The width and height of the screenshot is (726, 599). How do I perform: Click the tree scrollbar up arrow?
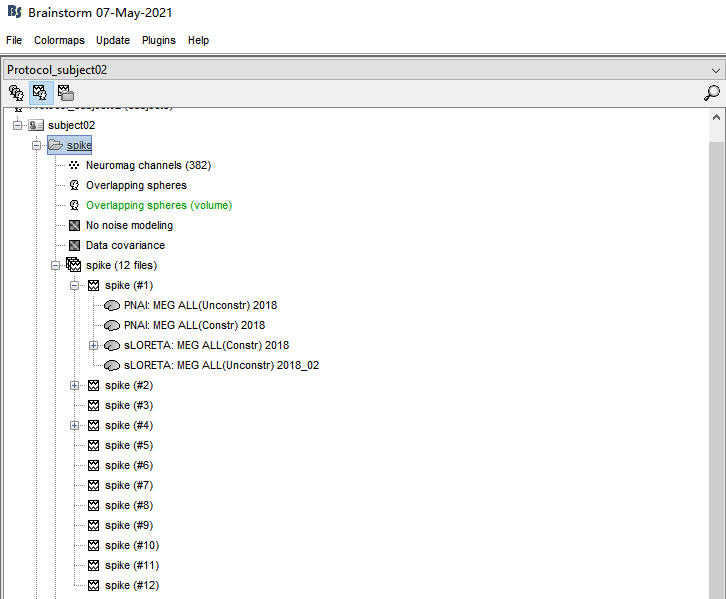pos(716,118)
